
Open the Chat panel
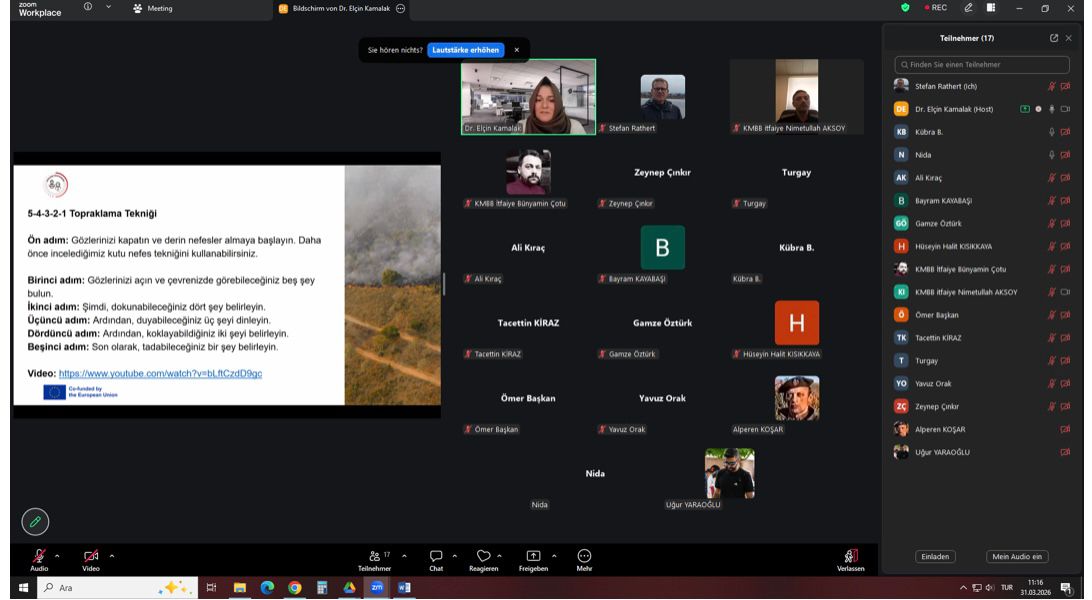436,556
